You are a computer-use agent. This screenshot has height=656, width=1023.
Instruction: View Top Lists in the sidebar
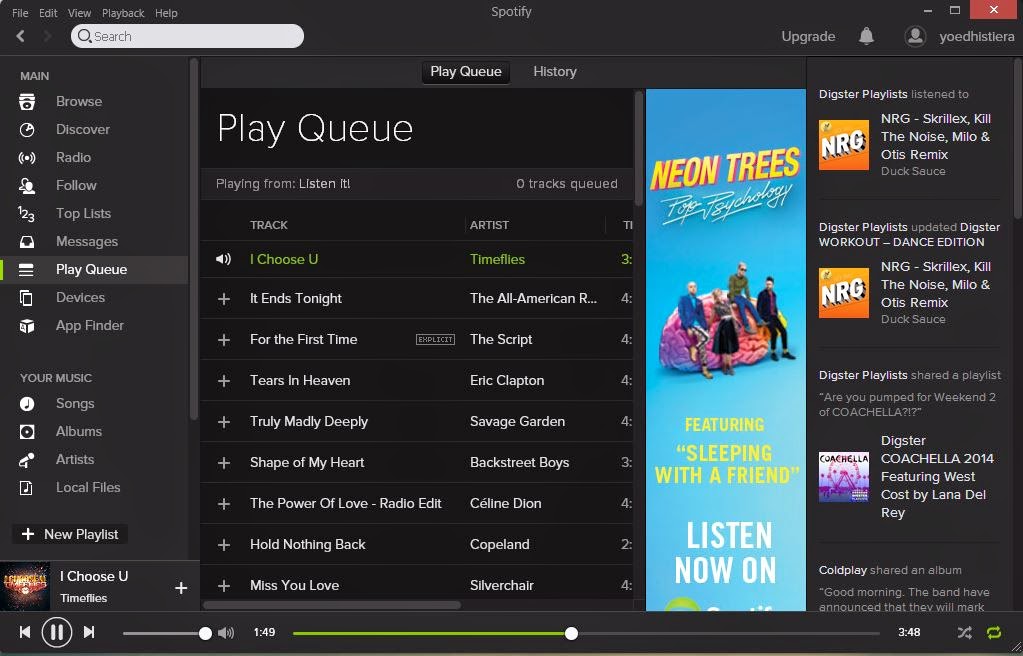coord(82,213)
